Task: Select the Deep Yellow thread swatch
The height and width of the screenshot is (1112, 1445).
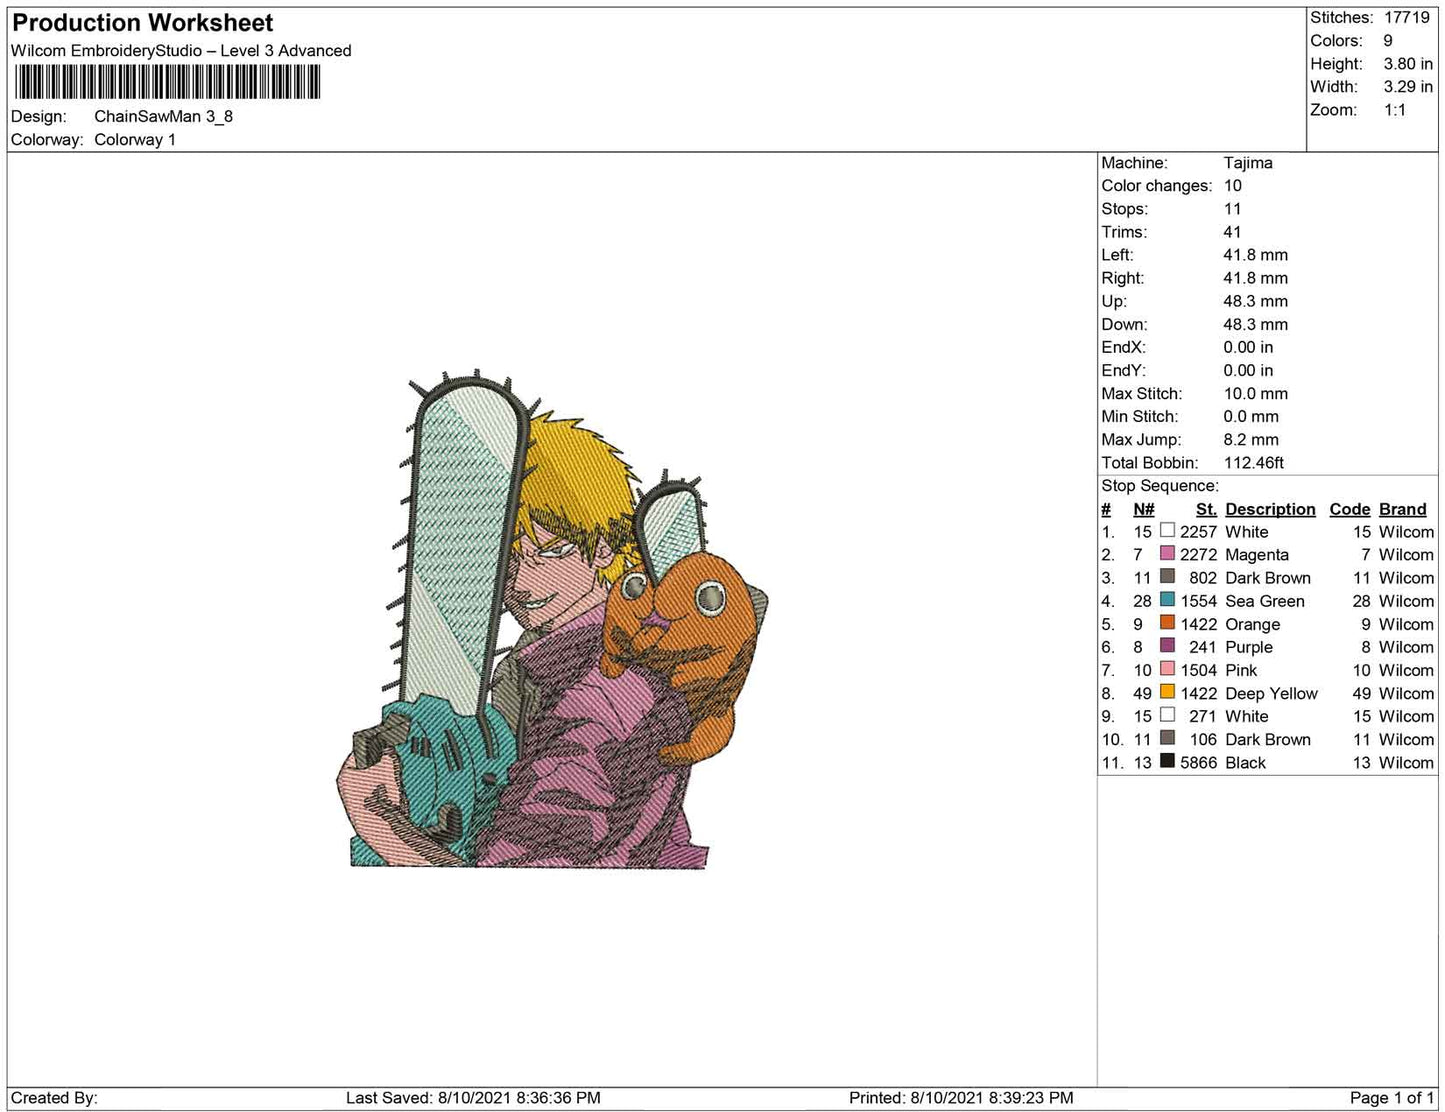Action: coord(1167,692)
